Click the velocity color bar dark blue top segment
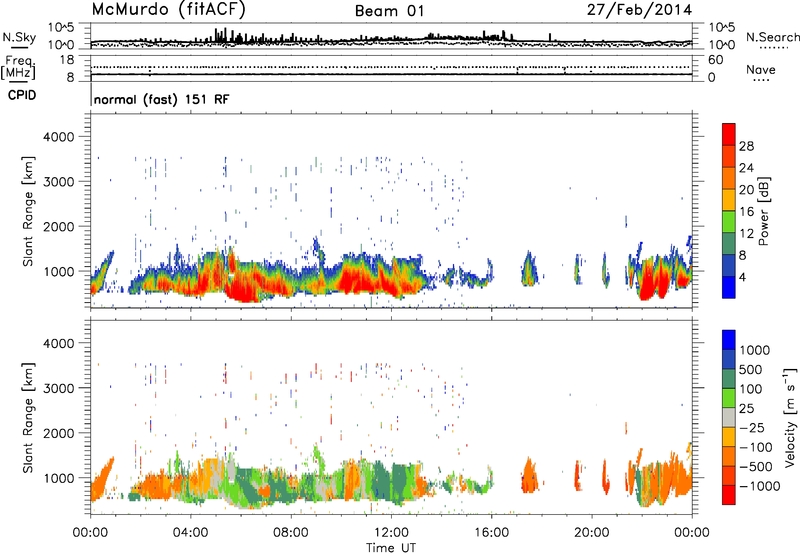 (729, 340)
